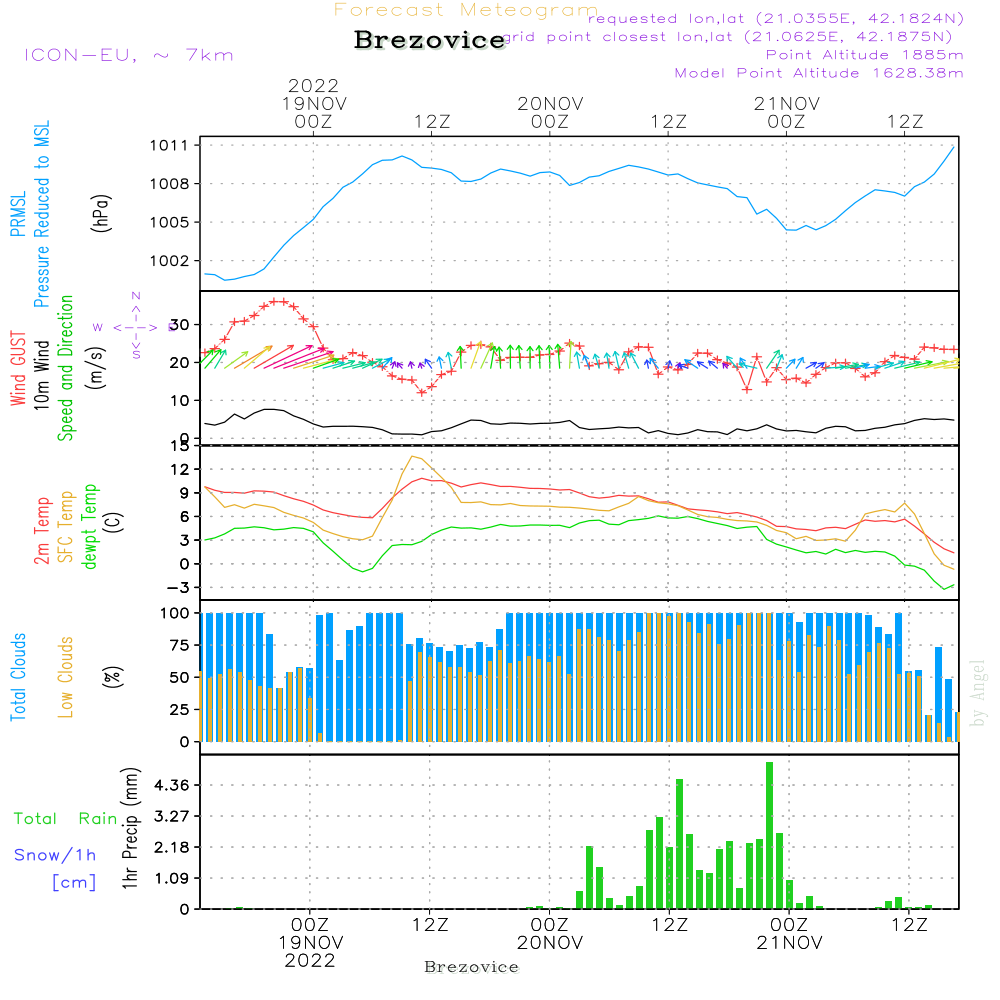This screenshot has width=1000, height=1000.
Task: Click the green "Total Rain" label
Action: click(66, 819)
